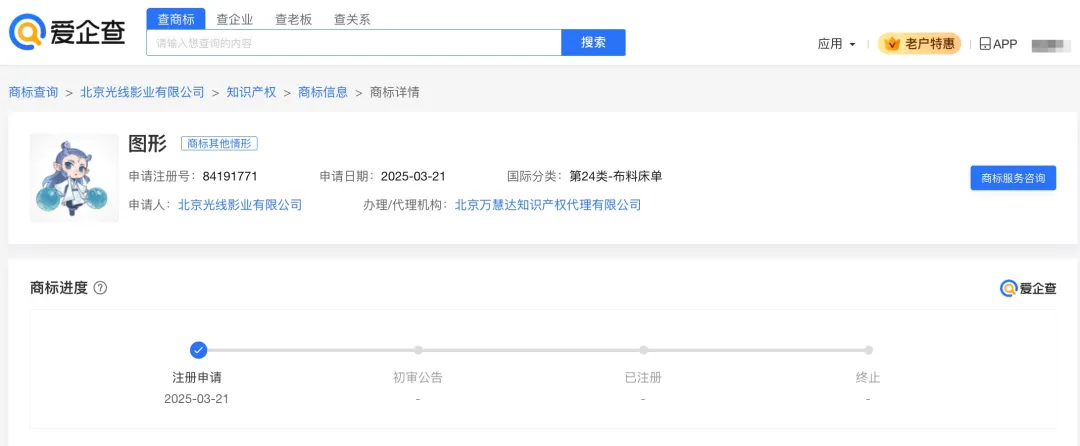The image size is (1080, 446).
Task: Click the 初审公告 progress dot
Action: pos(418,350)
